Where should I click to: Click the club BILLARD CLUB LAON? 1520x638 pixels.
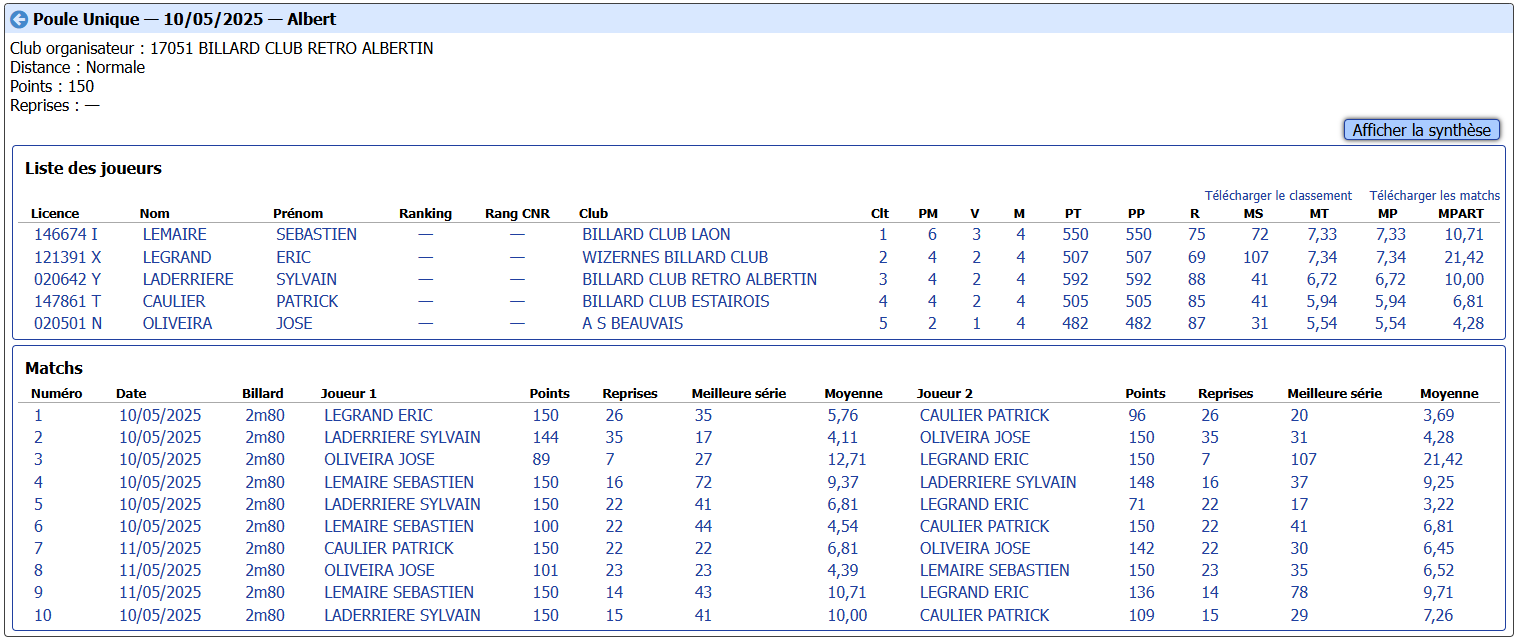pyautogui.click(x=656, y=235)
